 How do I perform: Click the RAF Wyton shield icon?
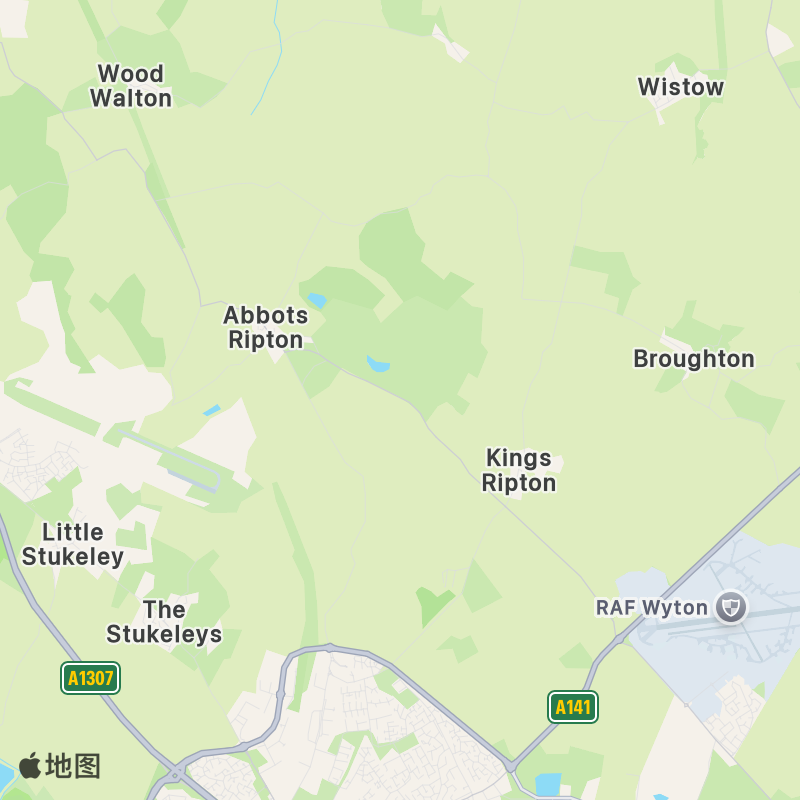click(x=731, y=608)
